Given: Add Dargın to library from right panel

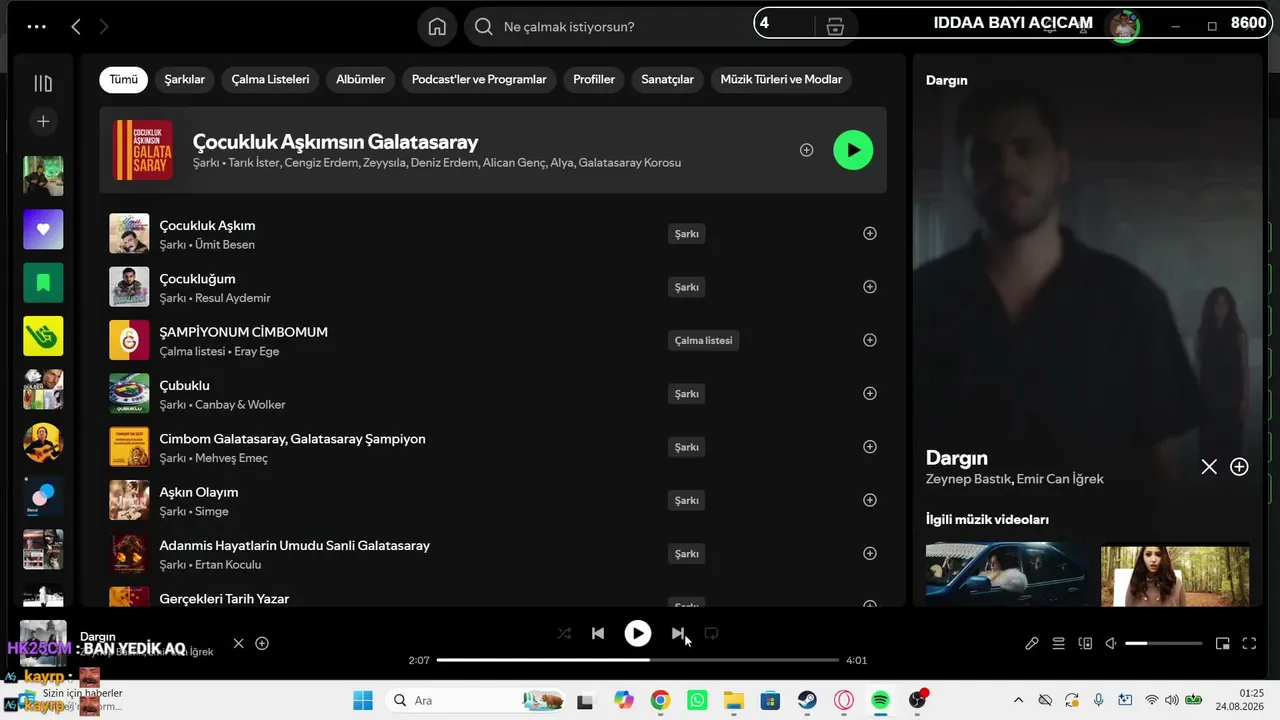Looking at the screenshot, I should [x=1239, y=467].
